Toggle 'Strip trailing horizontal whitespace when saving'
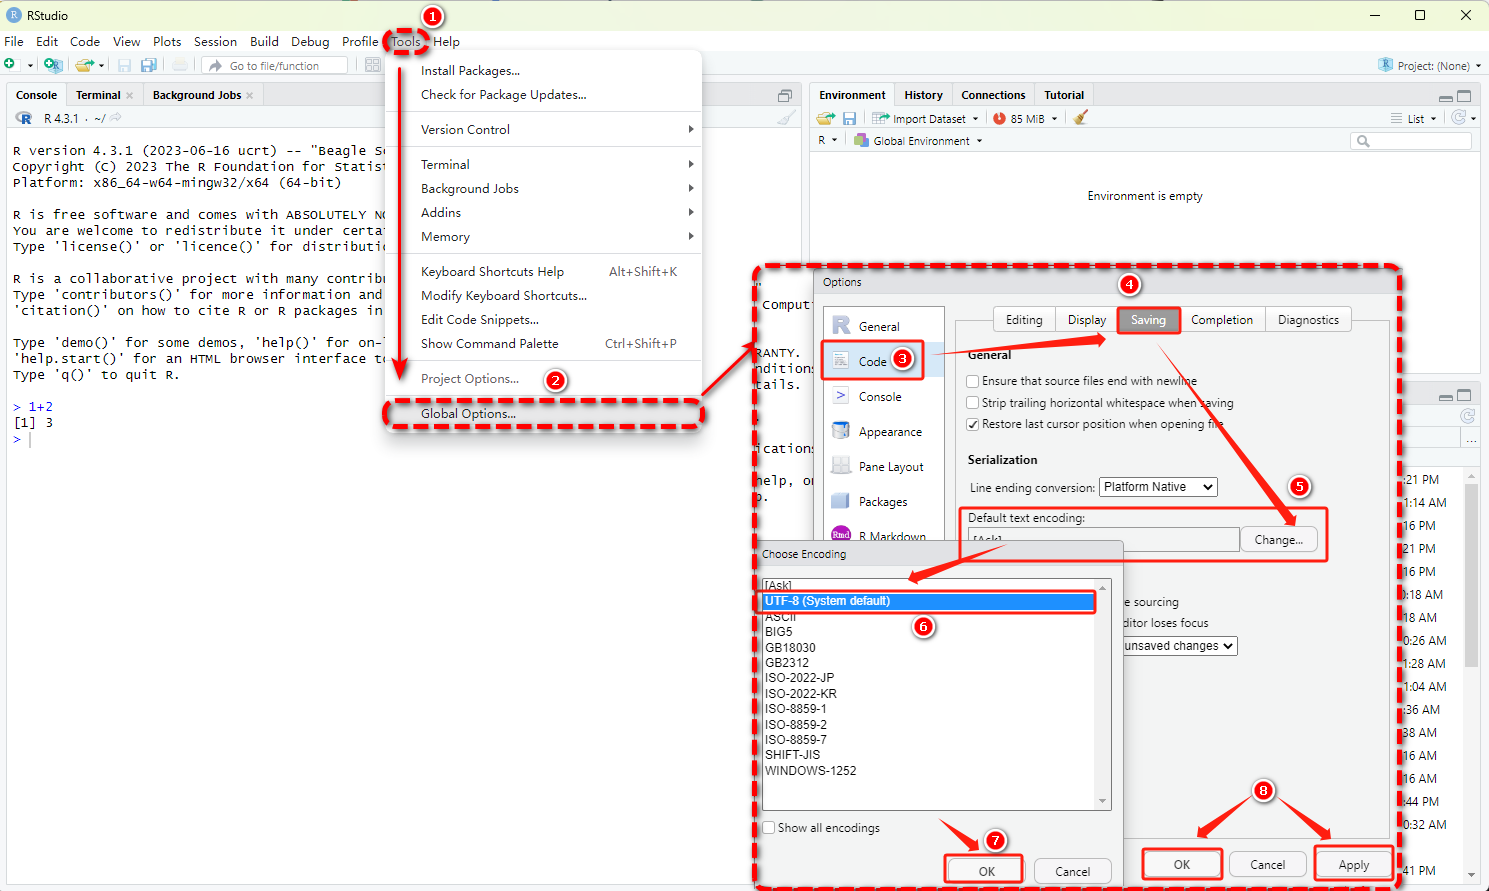The image size is (1489, 891). coord(972,403)
